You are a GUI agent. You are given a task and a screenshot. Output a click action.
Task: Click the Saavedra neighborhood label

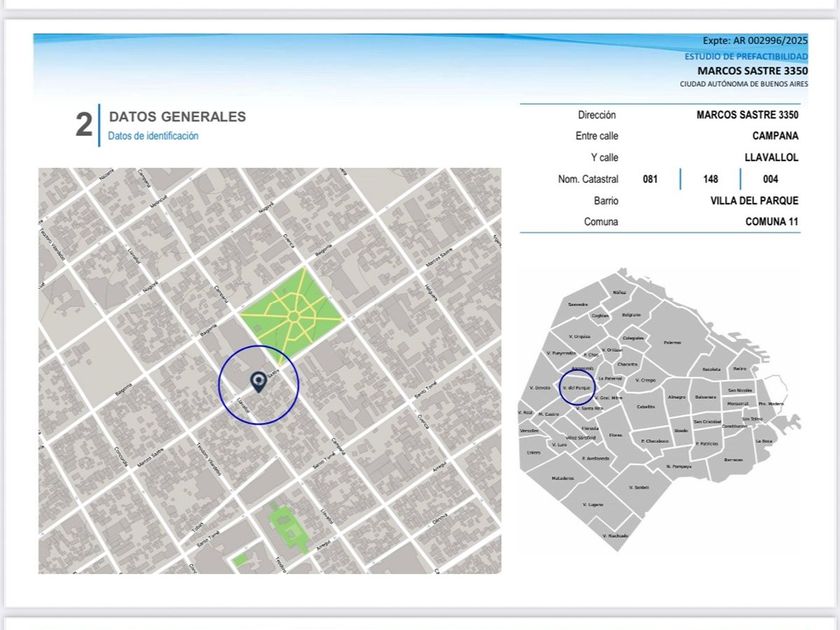click(578, 304)
